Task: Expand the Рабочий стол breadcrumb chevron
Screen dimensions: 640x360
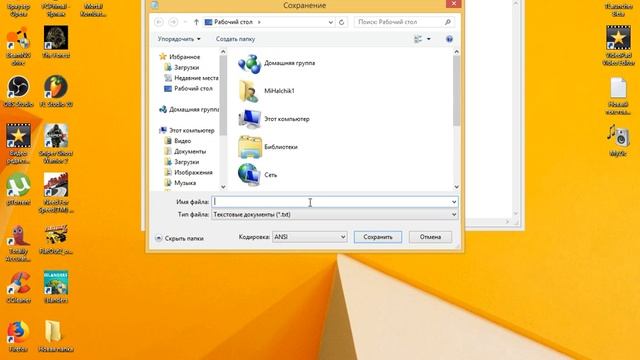Action: (259, 22)
